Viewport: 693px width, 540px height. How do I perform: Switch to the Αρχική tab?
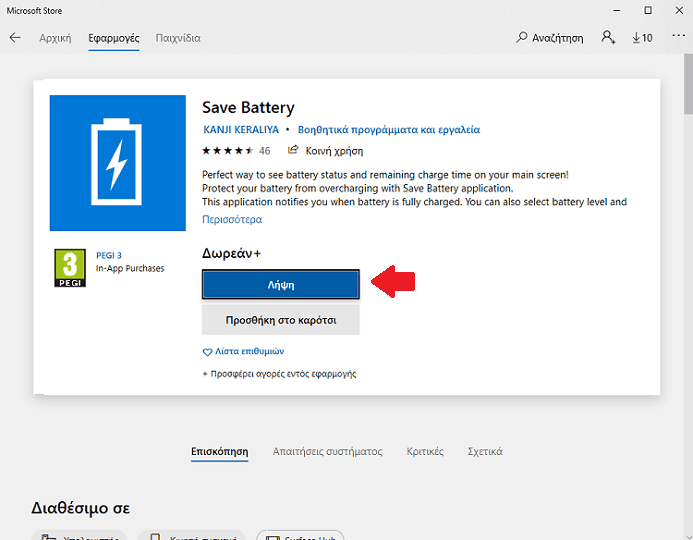(55, 38)
